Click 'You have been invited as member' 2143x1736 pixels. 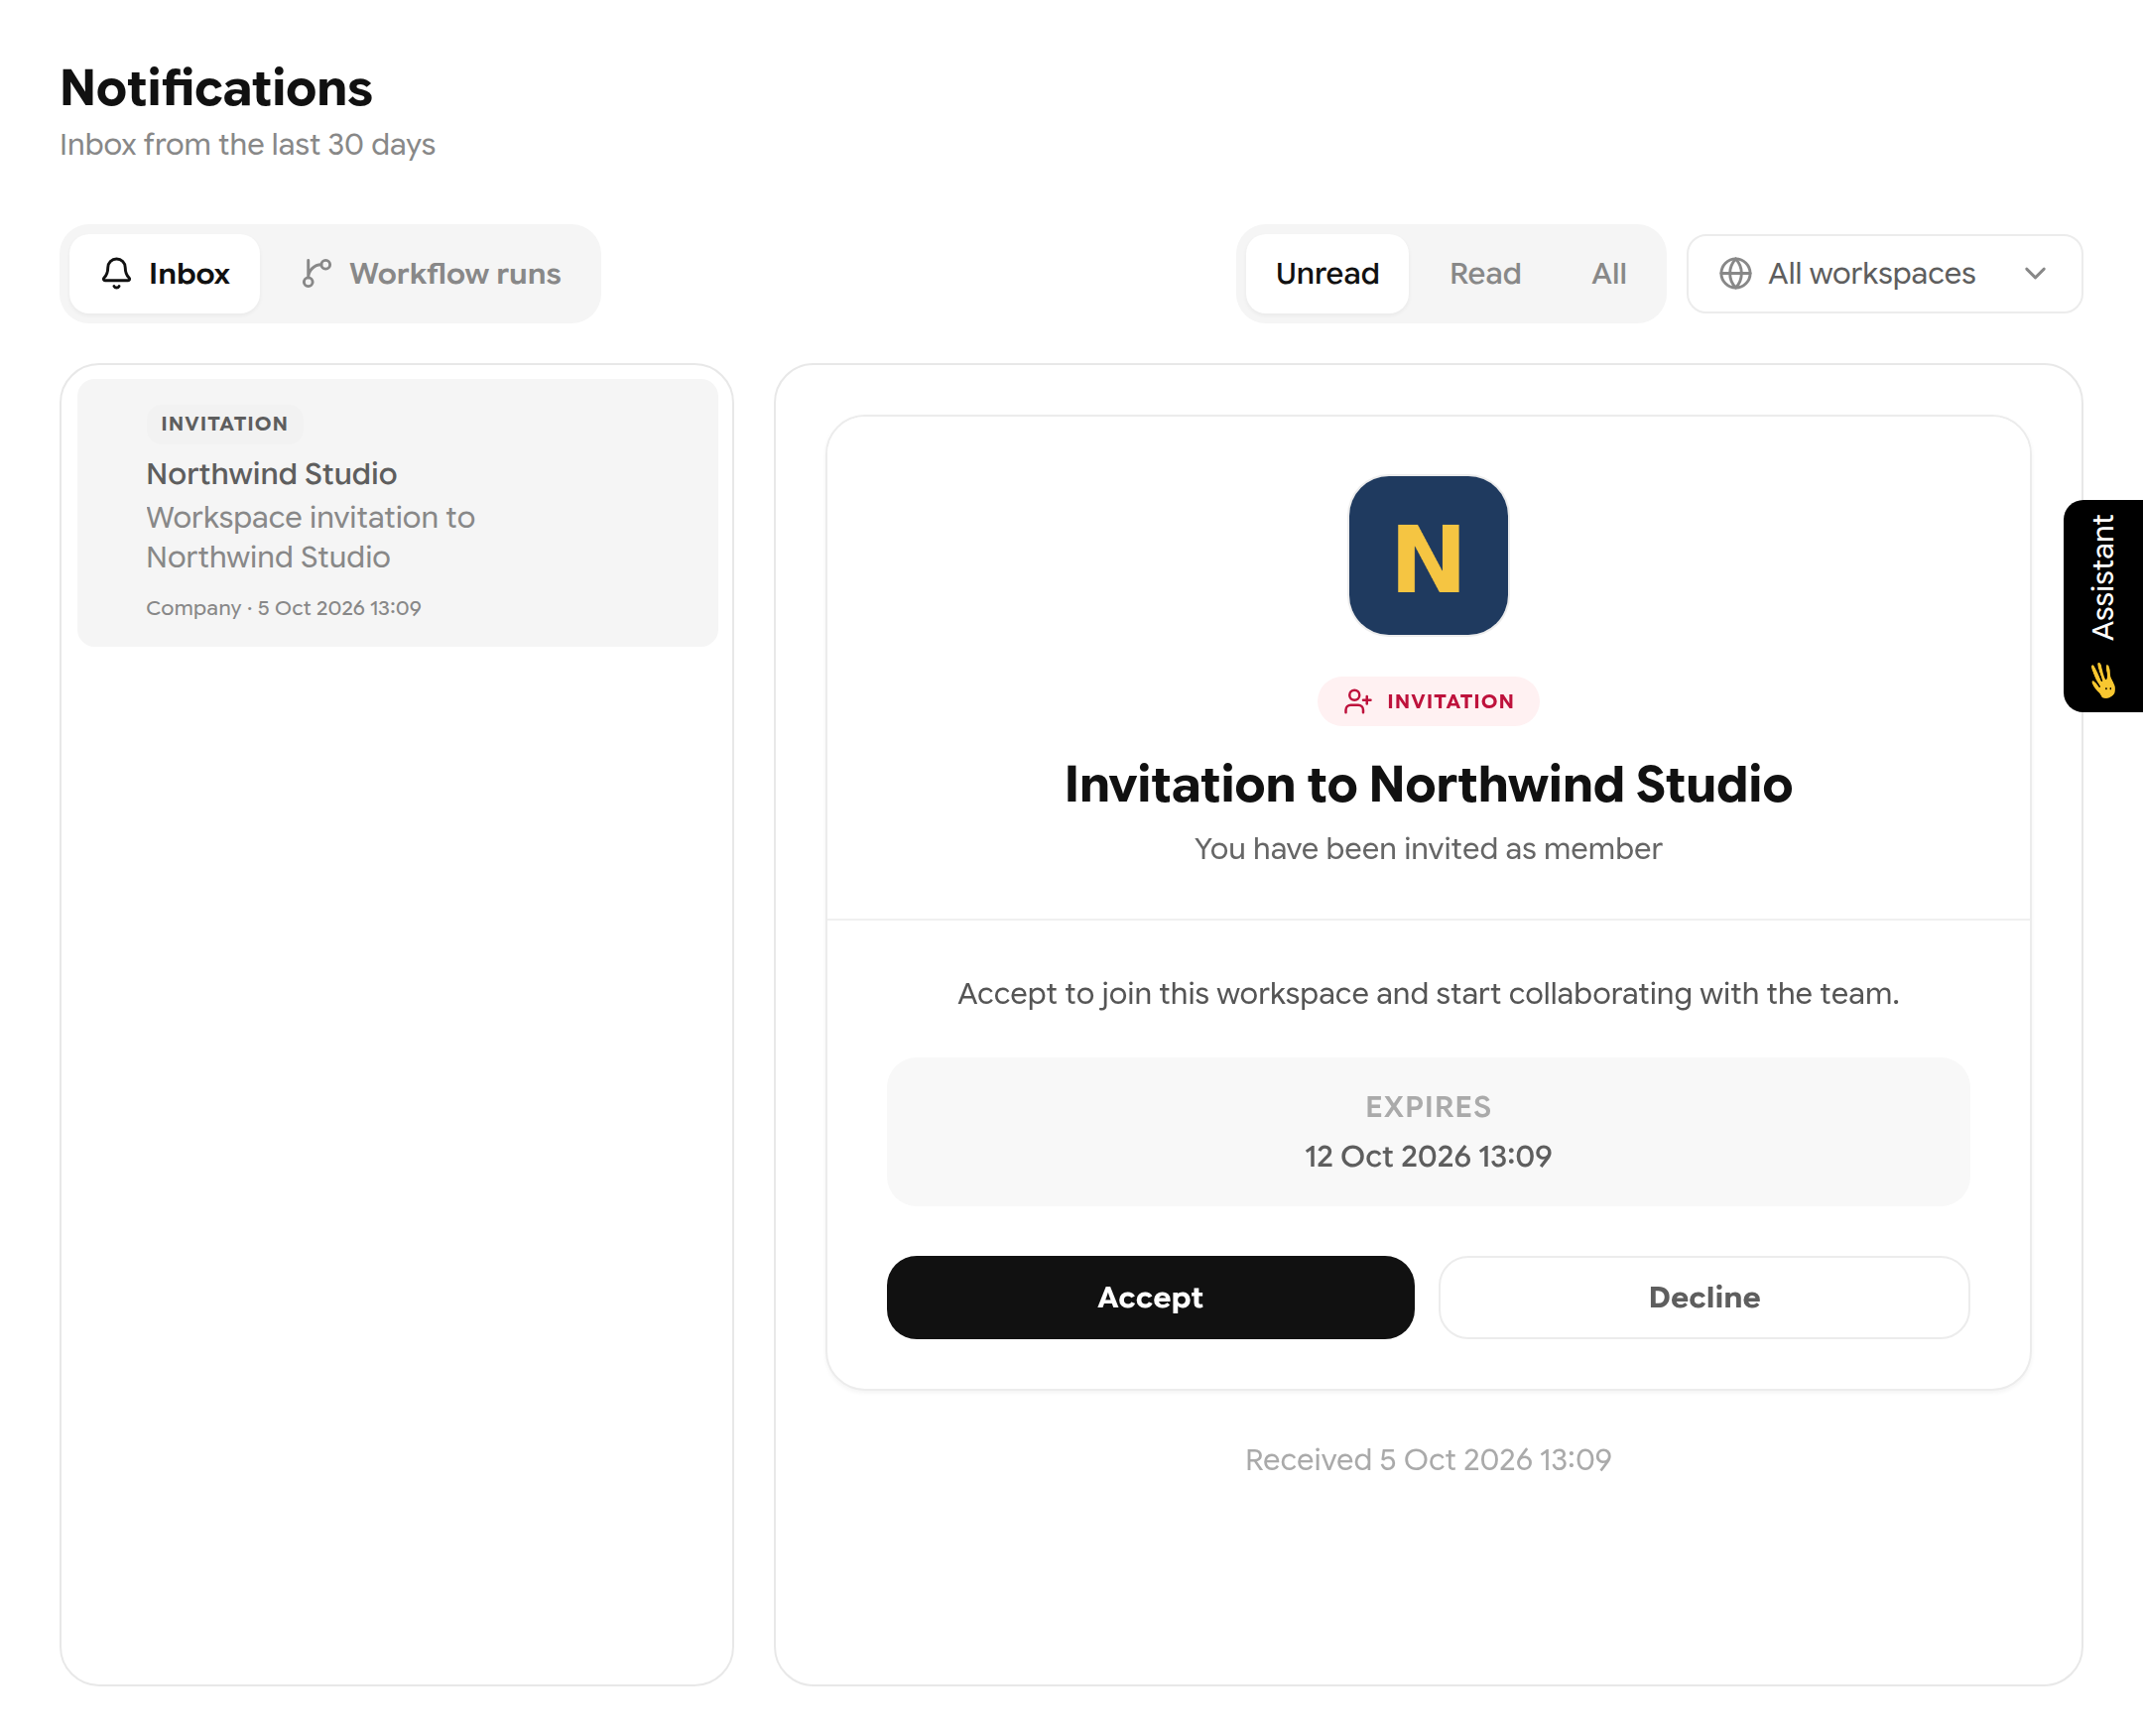tap(1428, 848)
